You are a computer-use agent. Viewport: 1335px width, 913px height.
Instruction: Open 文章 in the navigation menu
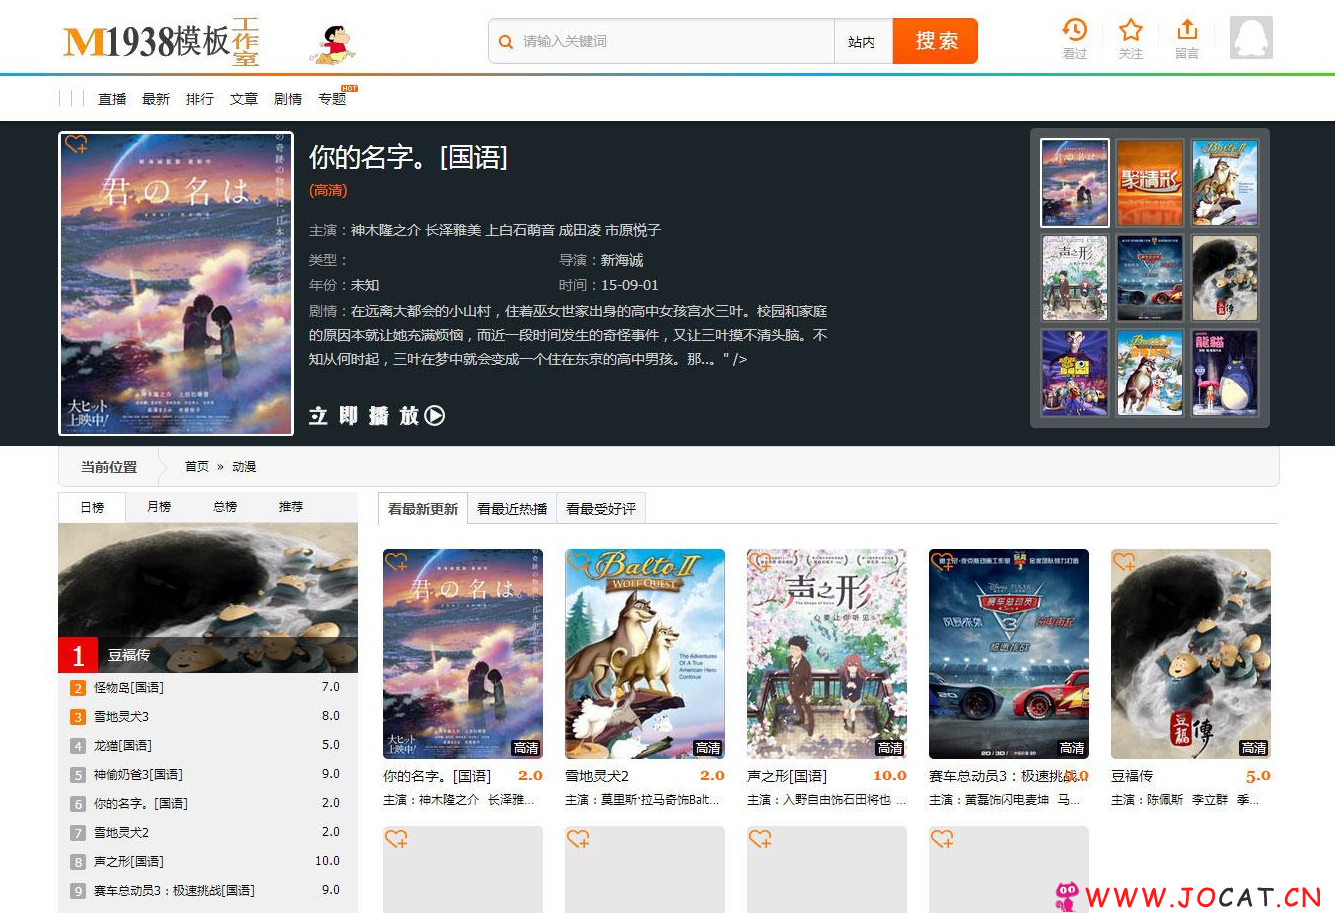tap(244, 99)
